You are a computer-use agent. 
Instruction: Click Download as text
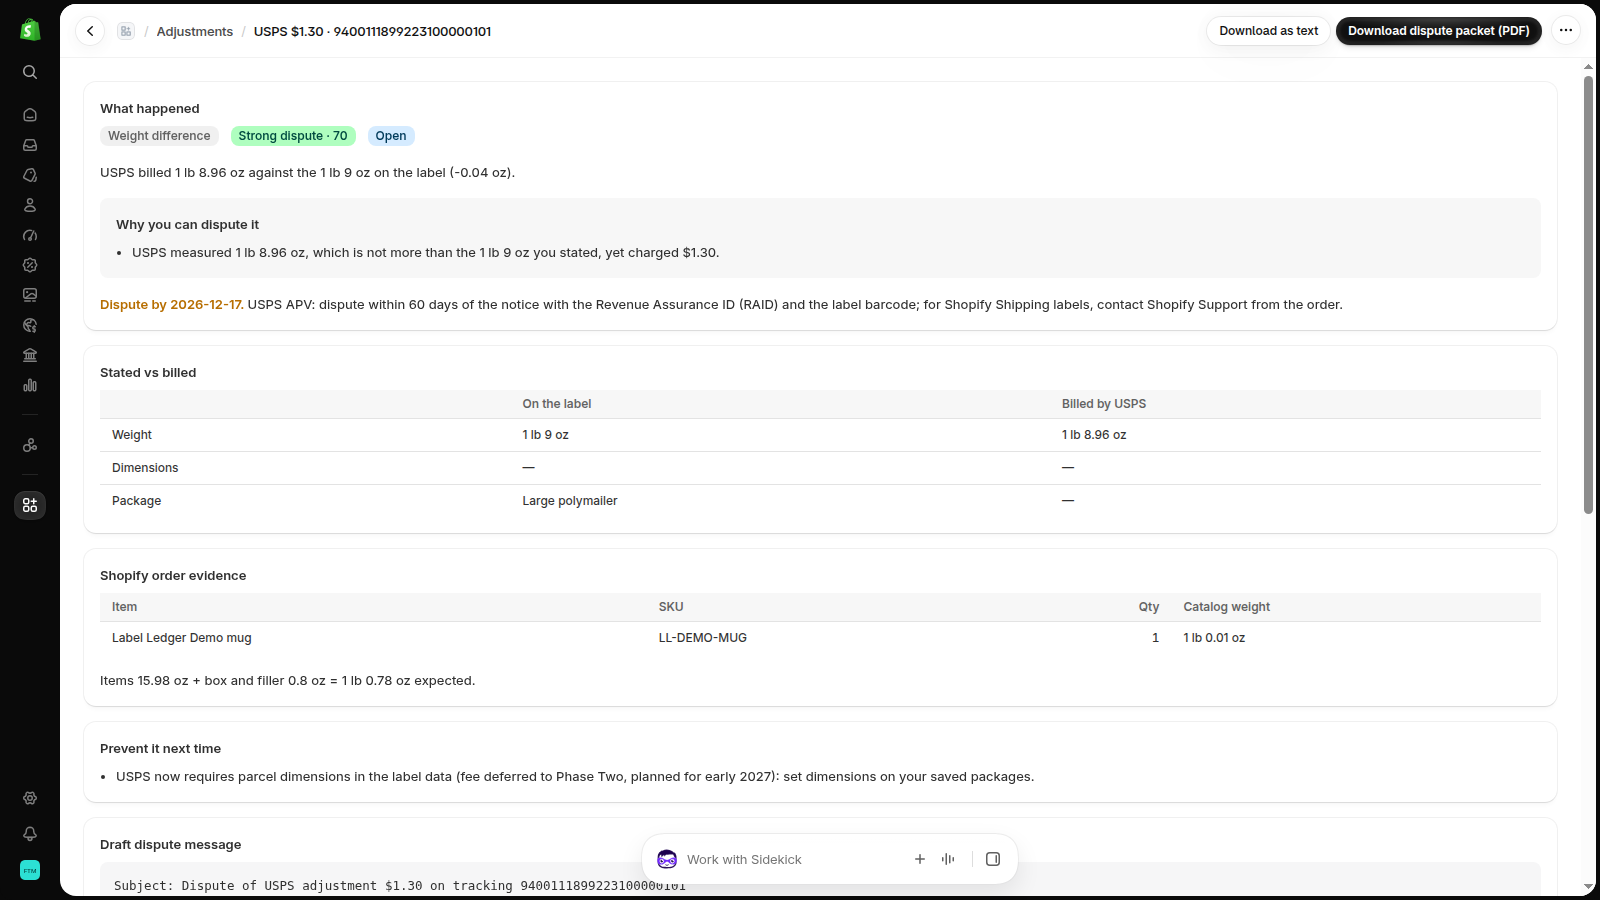tap(1268, 31)
